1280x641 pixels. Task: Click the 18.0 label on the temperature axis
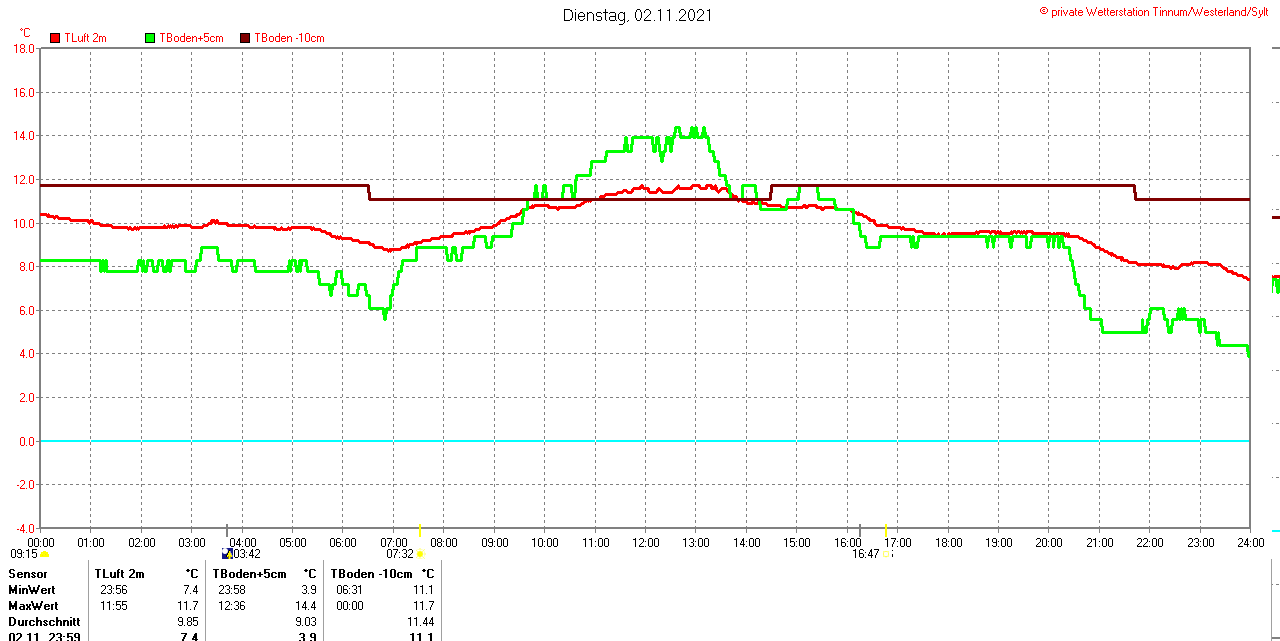click(23, 49)
